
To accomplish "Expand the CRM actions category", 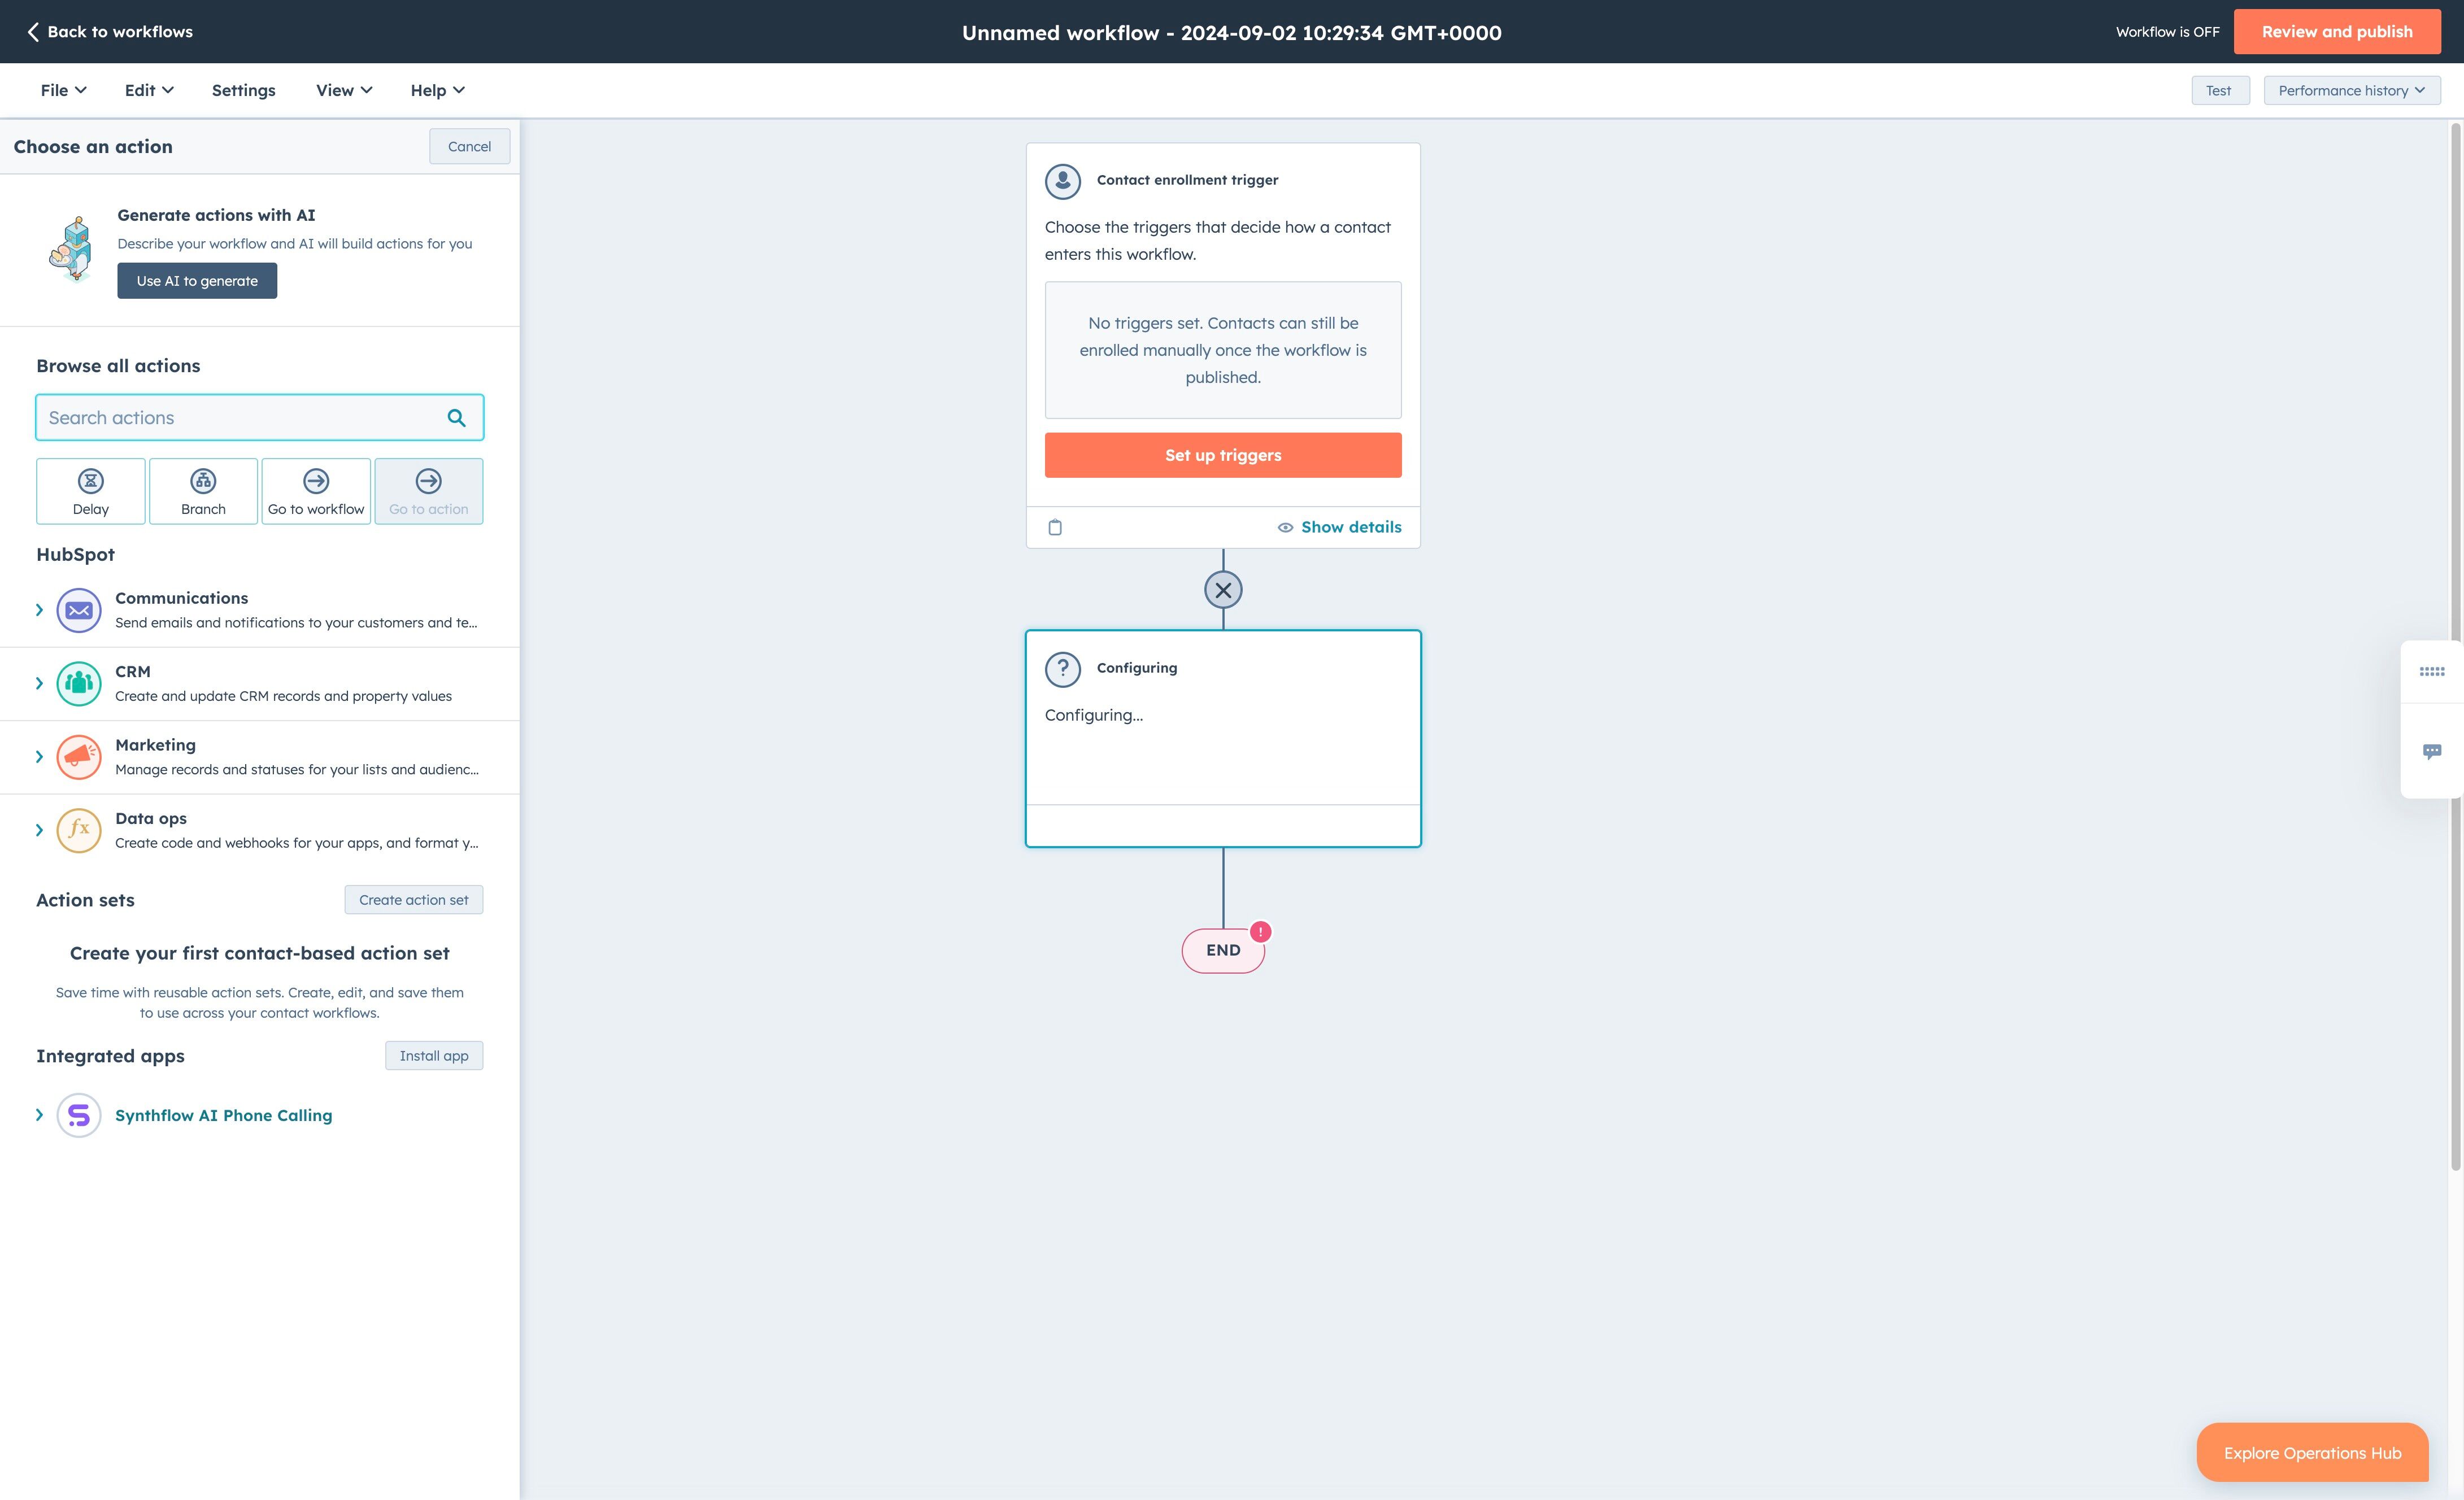I will tap(39, 684).
